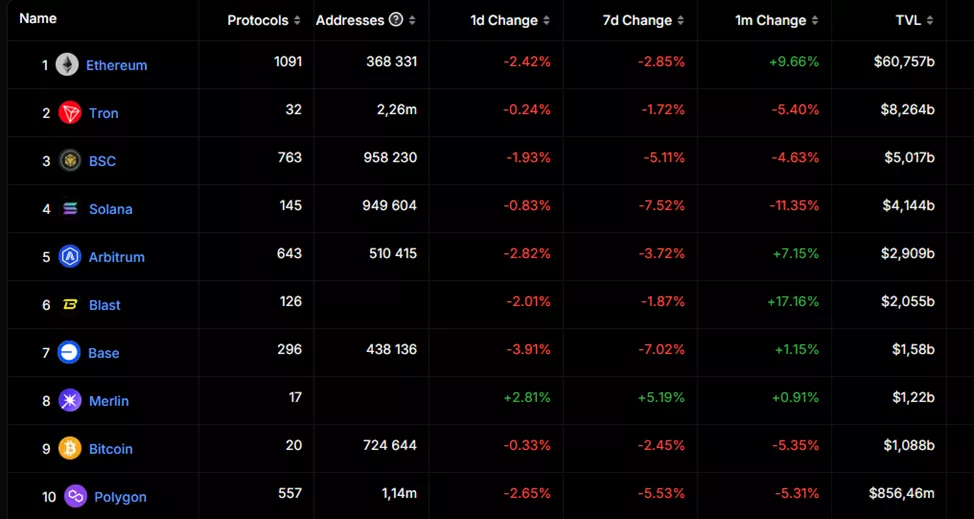Sort by 7d Change column arrows
This screenshot has height=519, width=974.
pos(681,21)
